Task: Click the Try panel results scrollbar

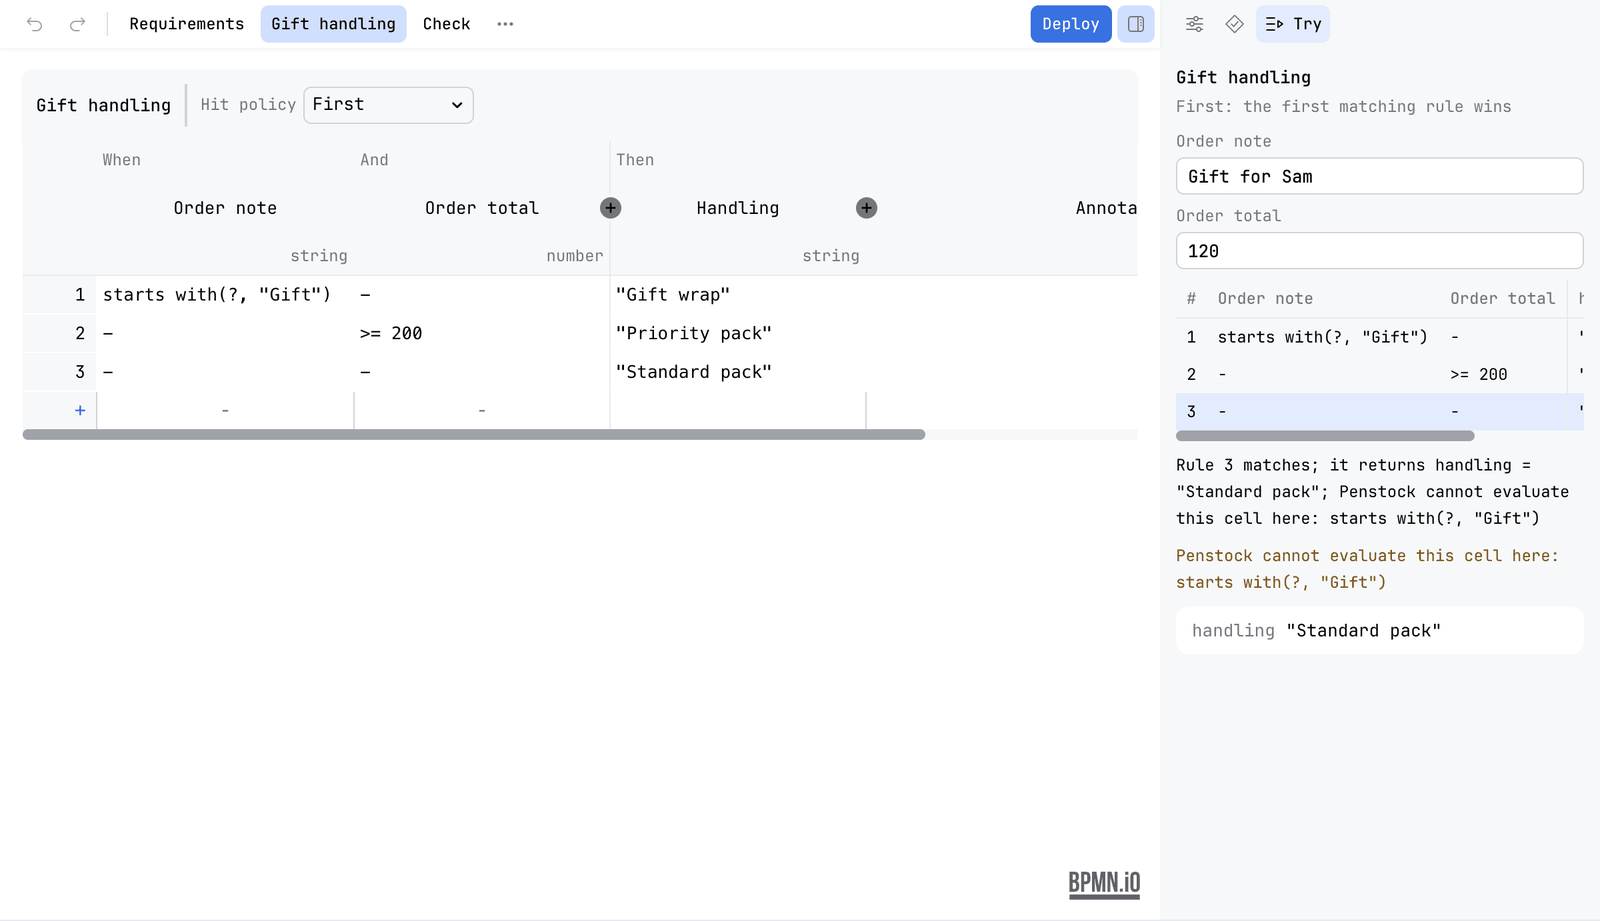Action: coord(1325,436)
